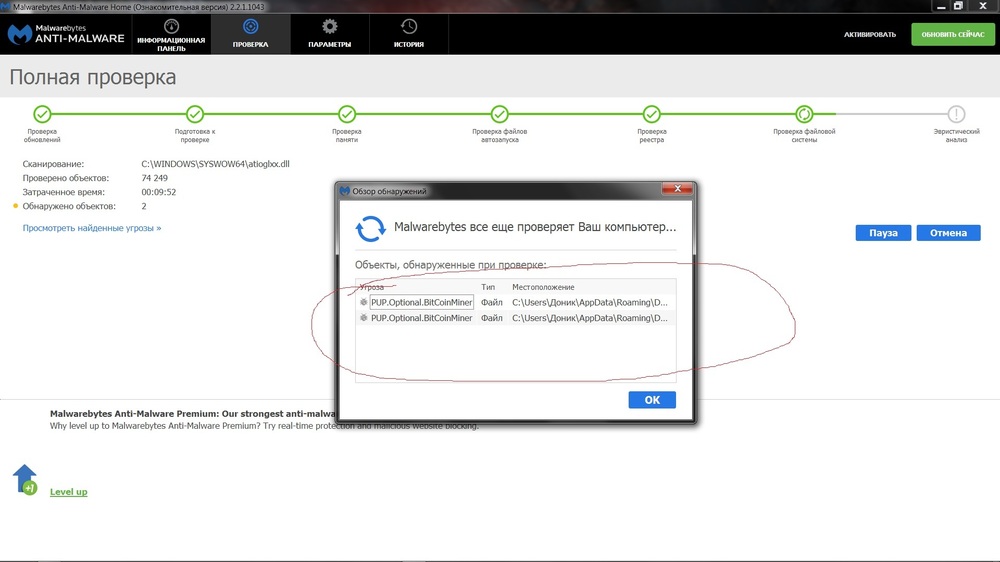The height and width of the screenshot is (562, 1000).
Task: Select first PUP.Optional.BitCoinMiner threat row
Action: click(x=515, y=302)
